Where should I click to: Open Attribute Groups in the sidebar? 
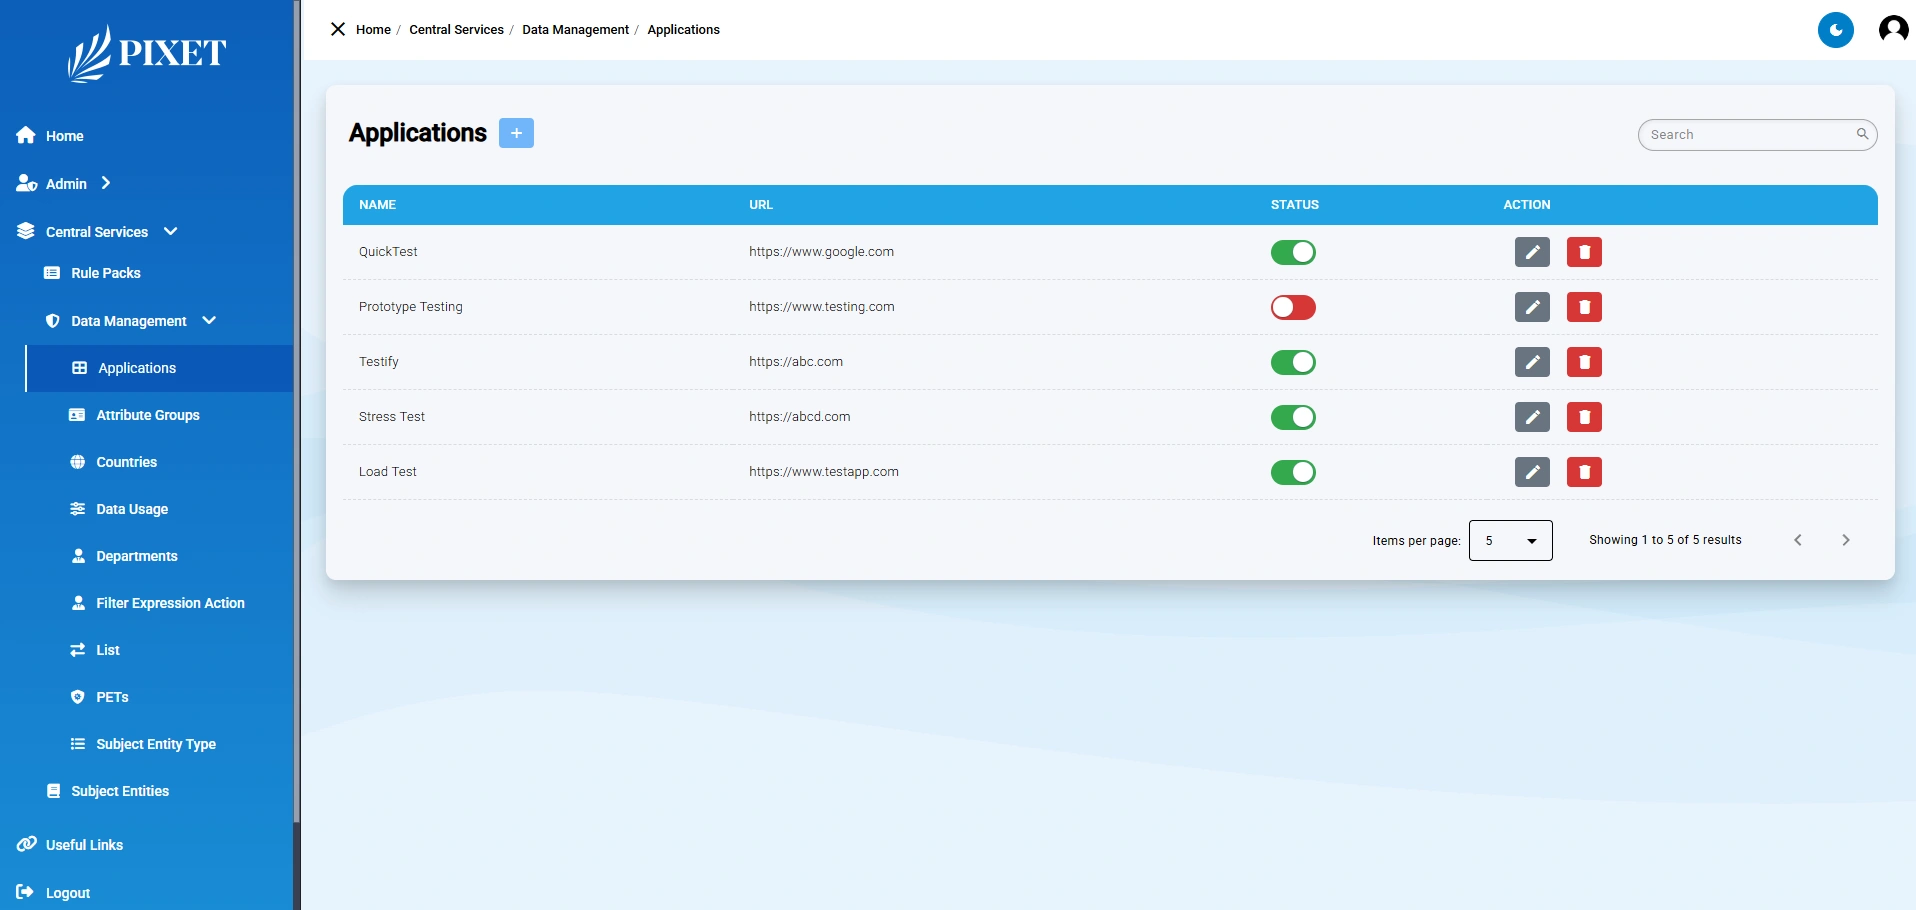coord(147,415)
